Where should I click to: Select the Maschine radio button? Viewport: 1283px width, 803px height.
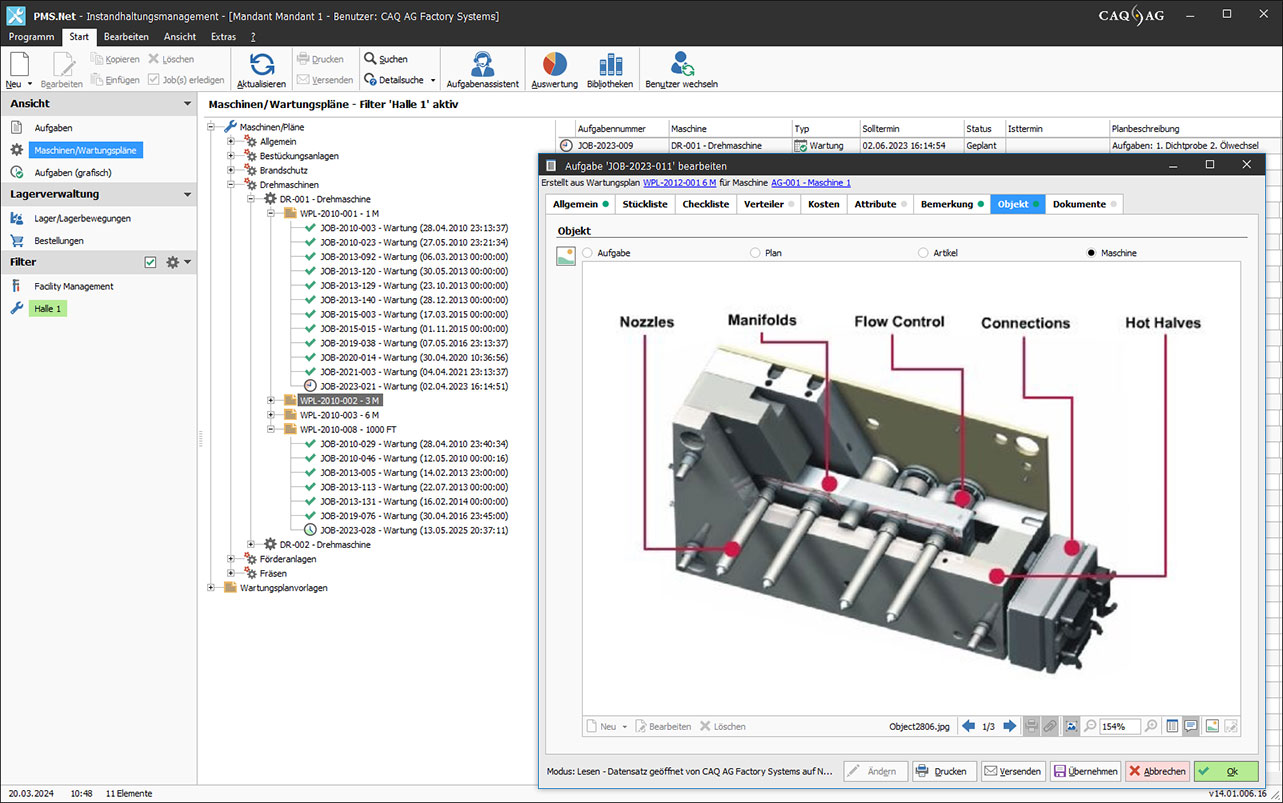1091,253
